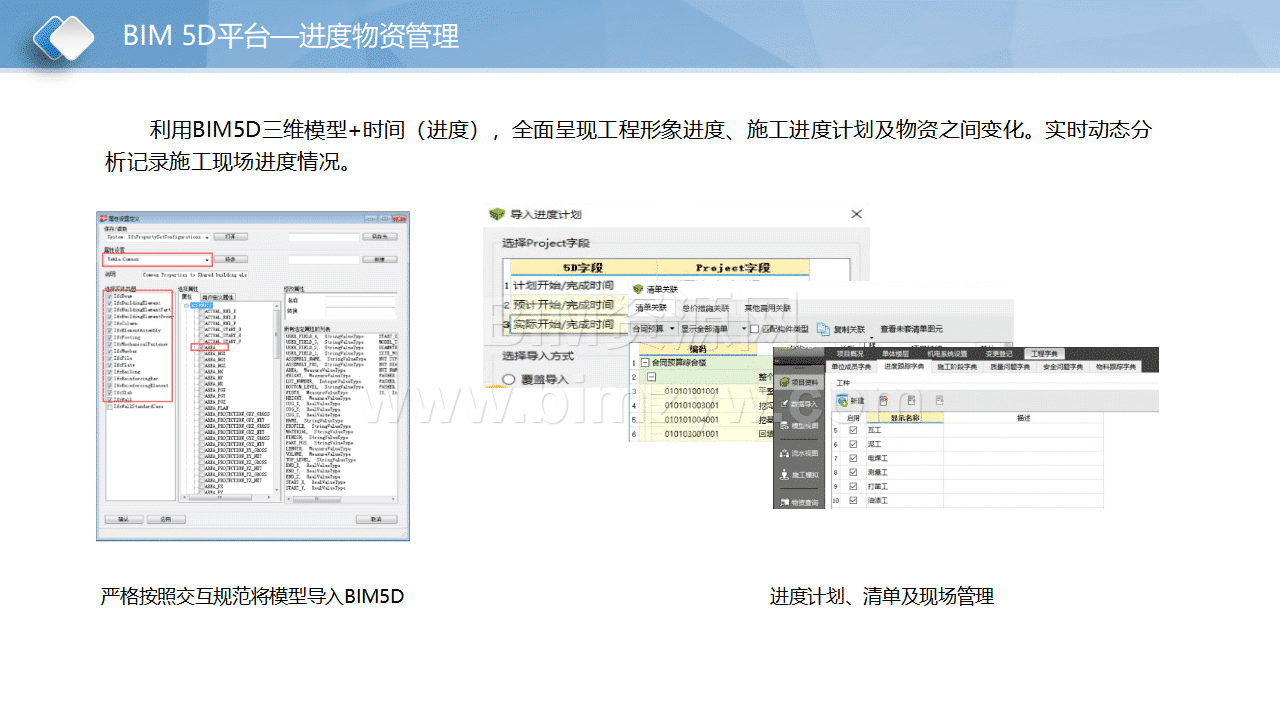Click the 取消 button in property dialog
The height and width of the screenshot is (720, 1280).
point(377,519)
